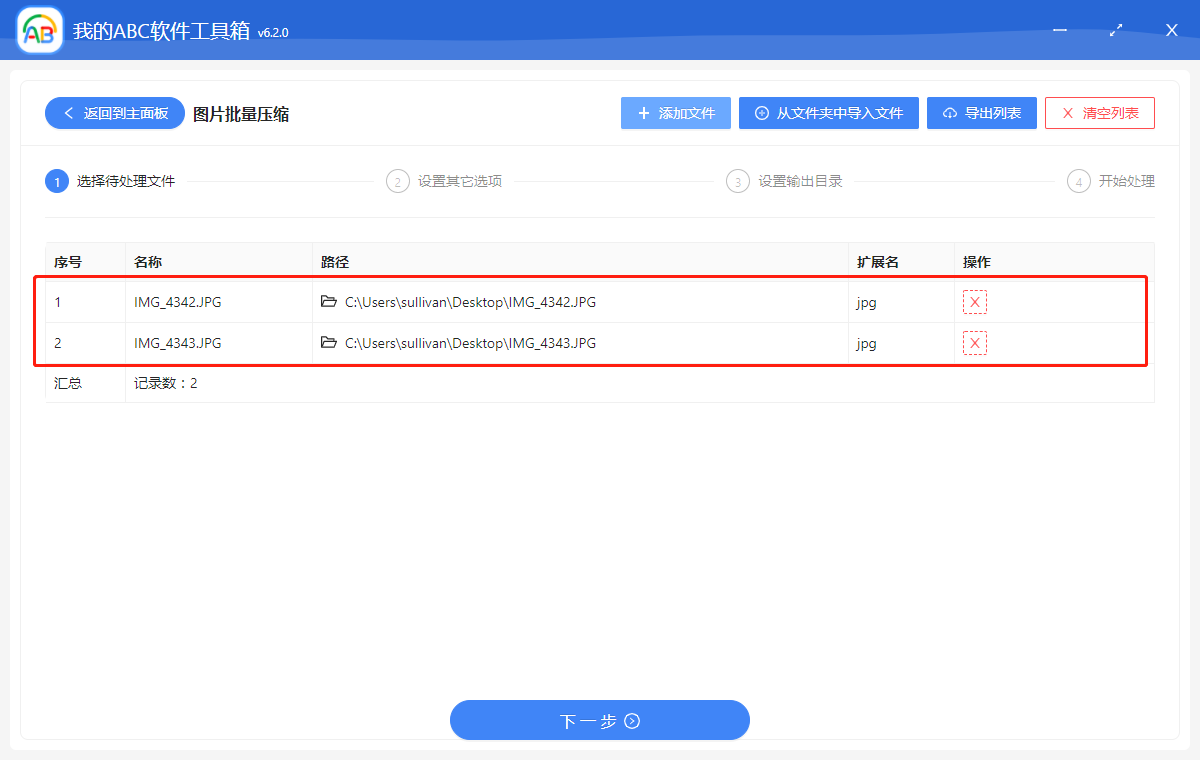This screenshot has width=1200, height=760.
Task: Remove IMG_4343.JPG using its X delete control
Action: (975, 342)
